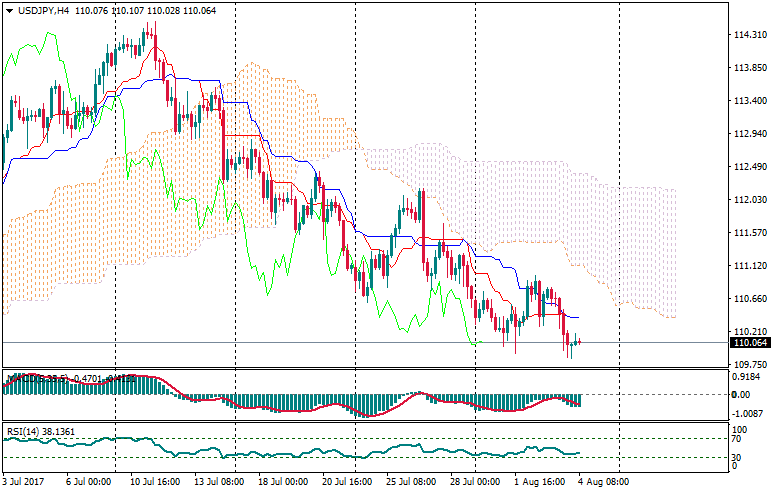
Task: Click the 4 Aug 08:00 time label
Action: click(601, 482)
